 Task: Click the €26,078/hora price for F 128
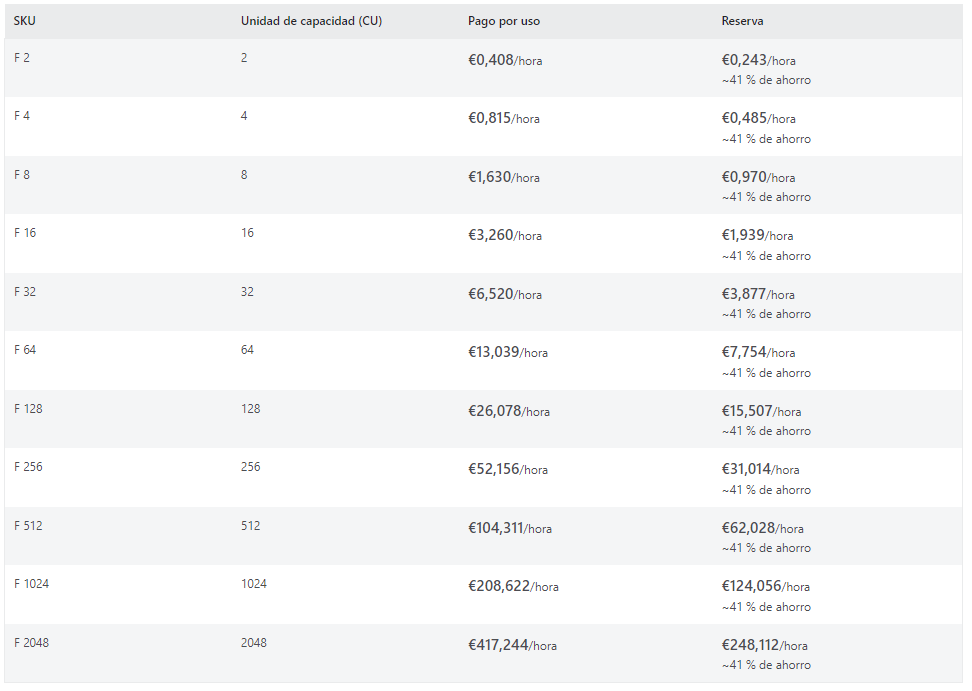pyautogui.click(x=509, y=411)
